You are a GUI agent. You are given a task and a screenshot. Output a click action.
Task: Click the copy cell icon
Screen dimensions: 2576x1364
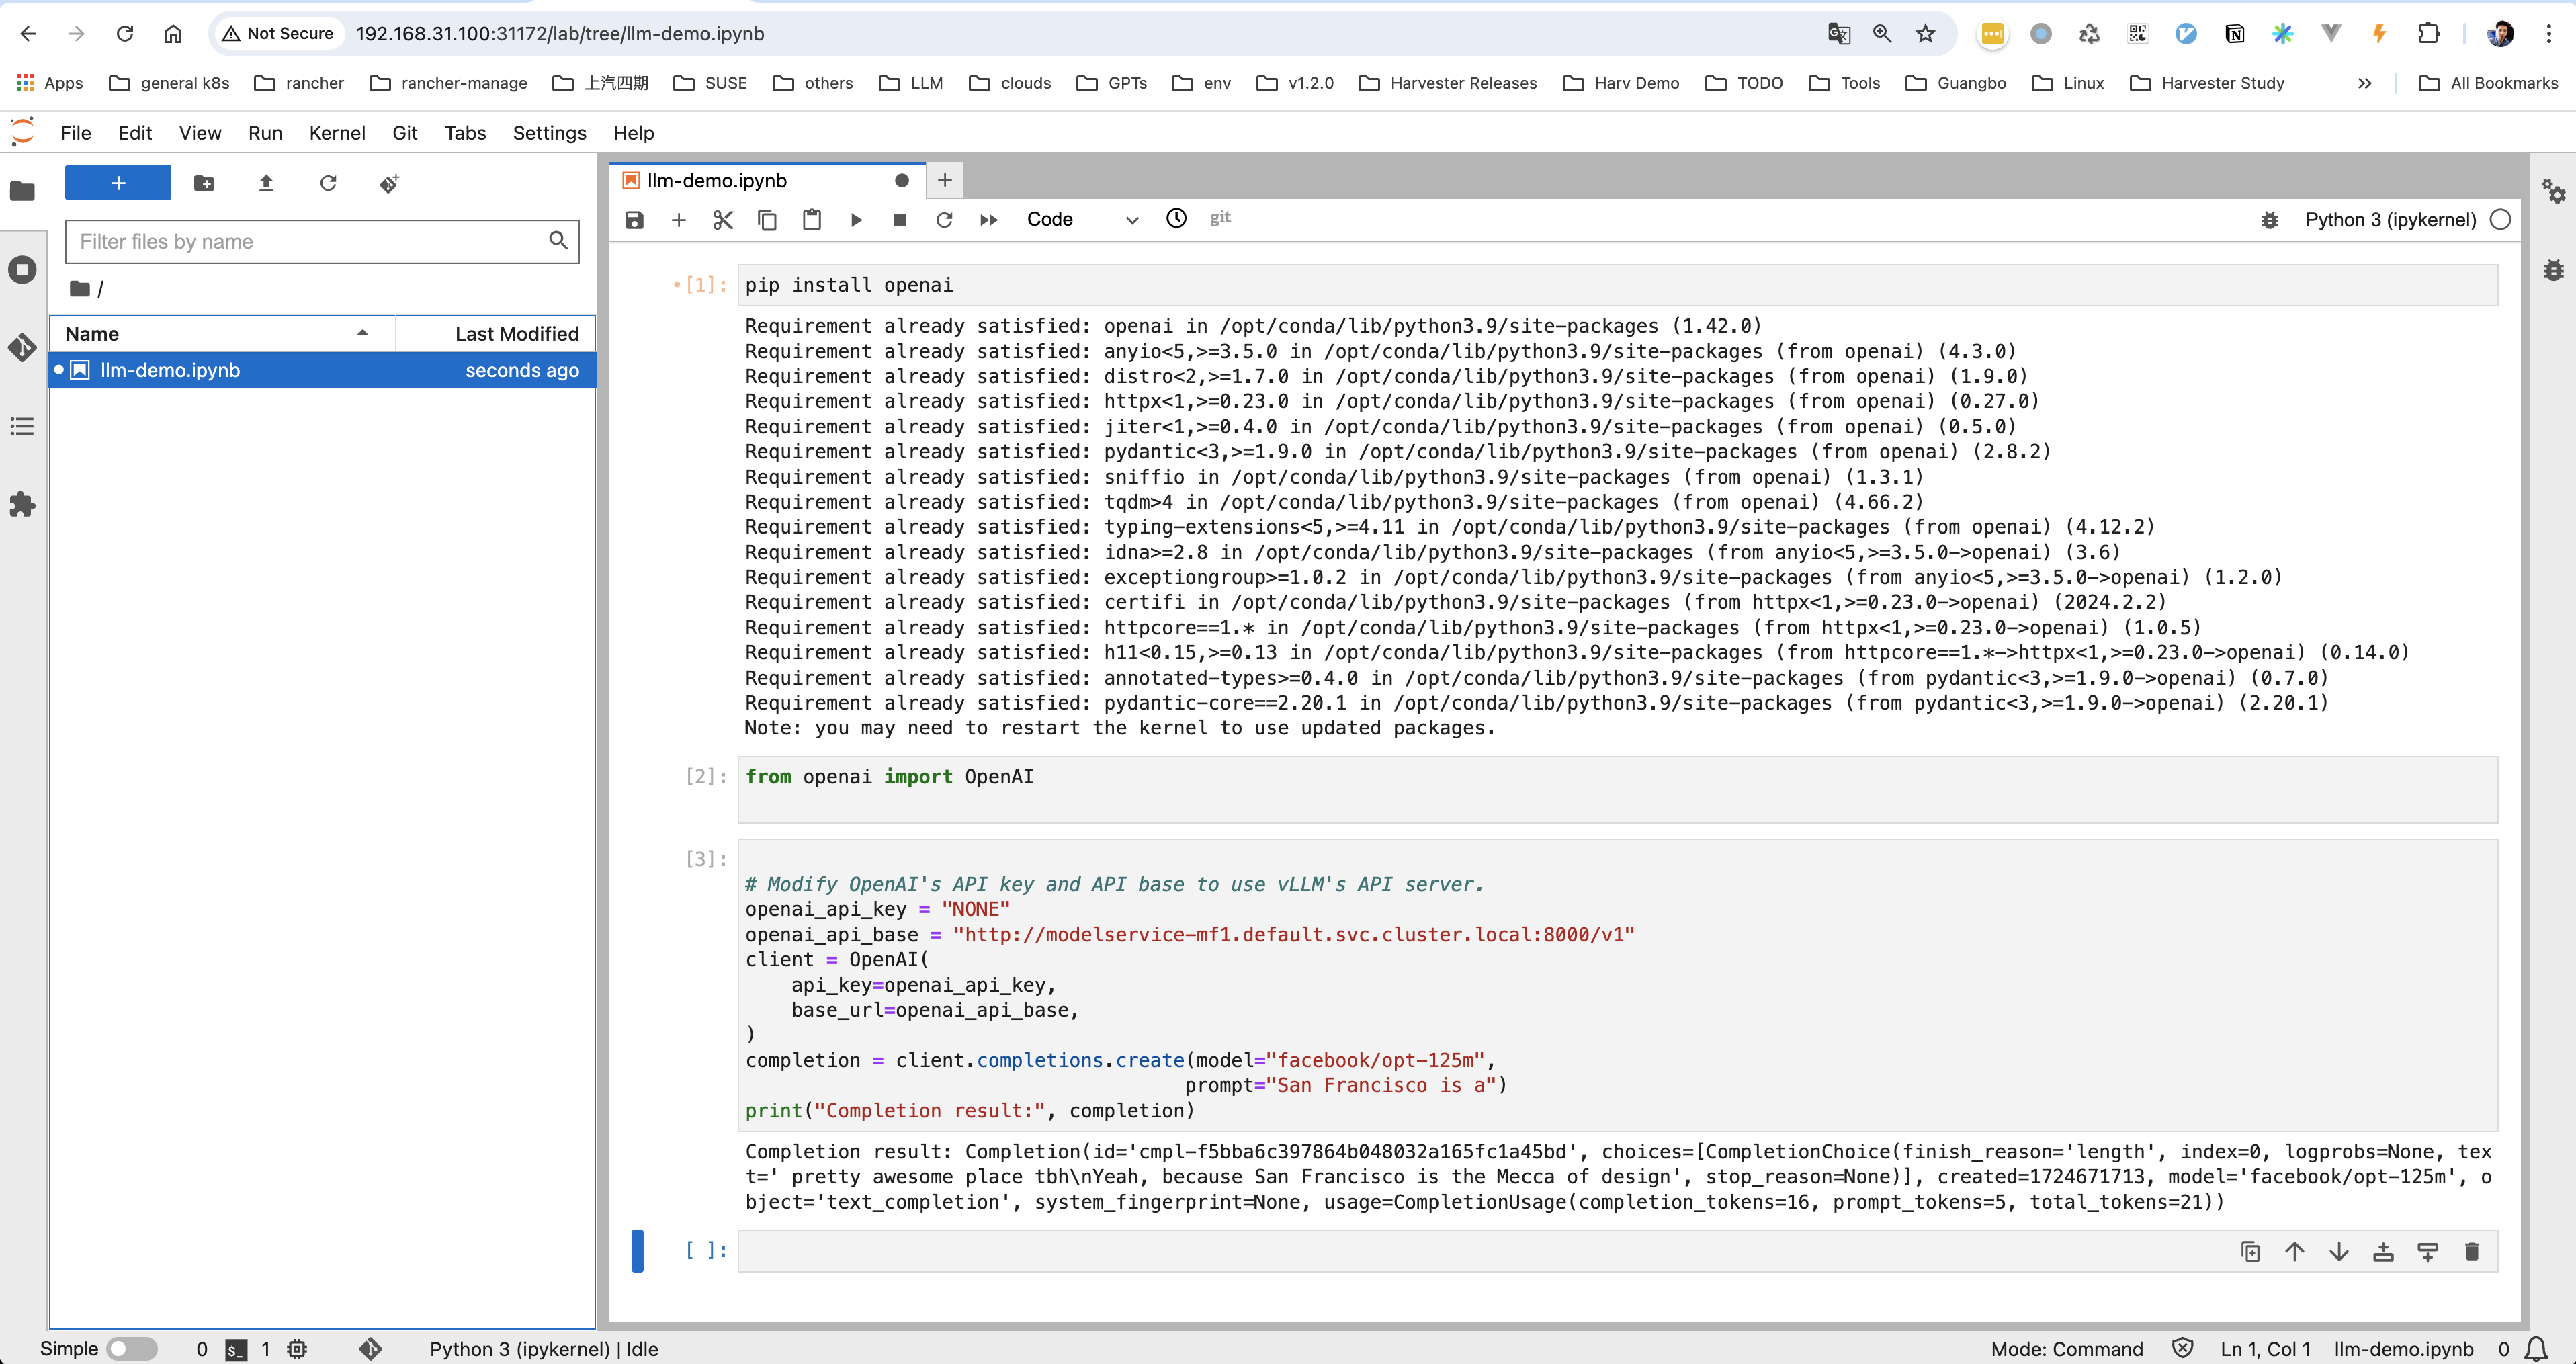(767, 218)
